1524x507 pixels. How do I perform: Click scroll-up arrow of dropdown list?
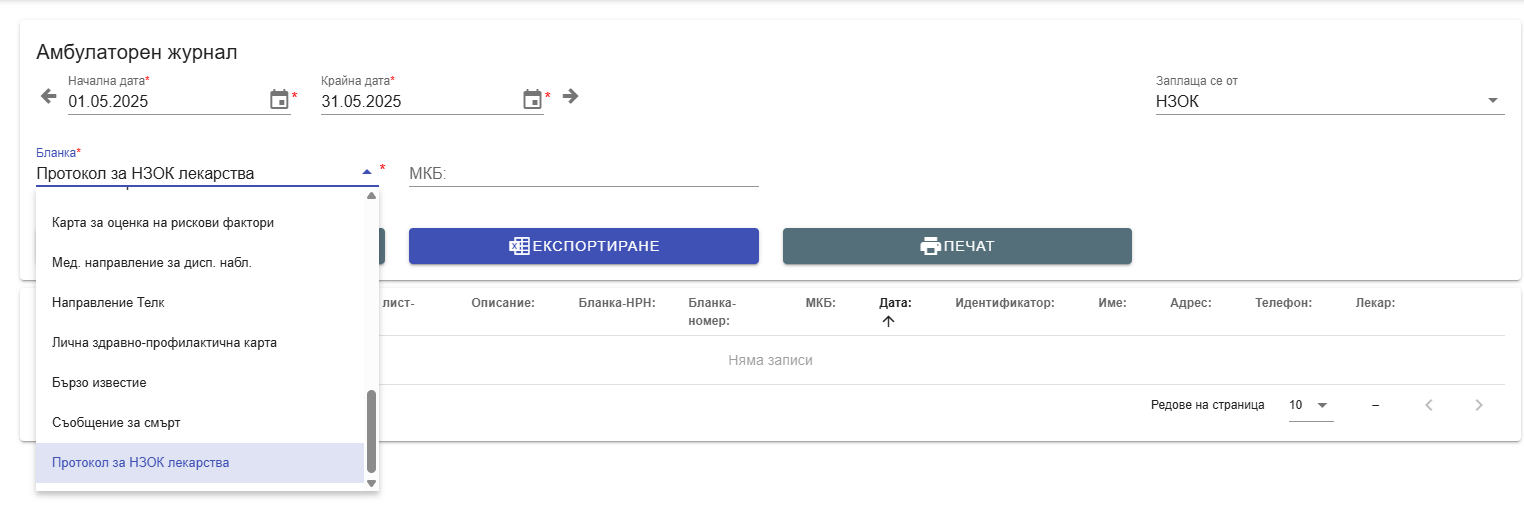(x=371, y=196)
